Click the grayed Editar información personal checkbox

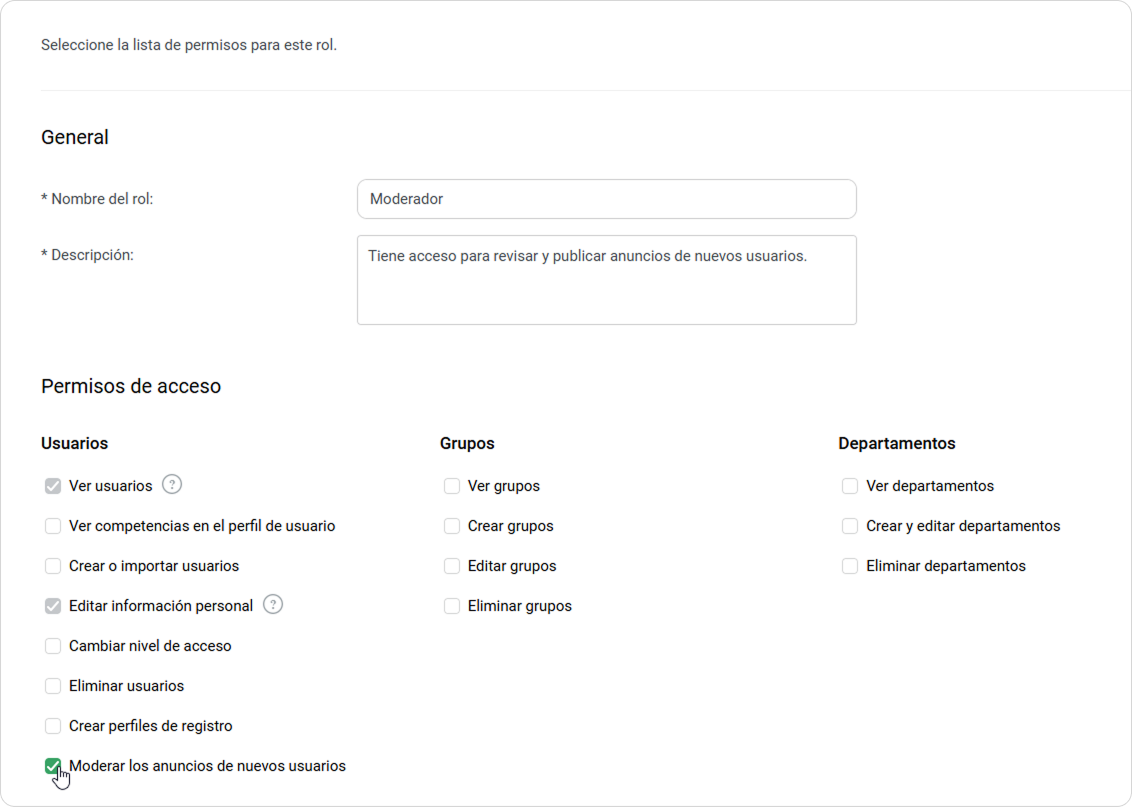coord(53,606)
